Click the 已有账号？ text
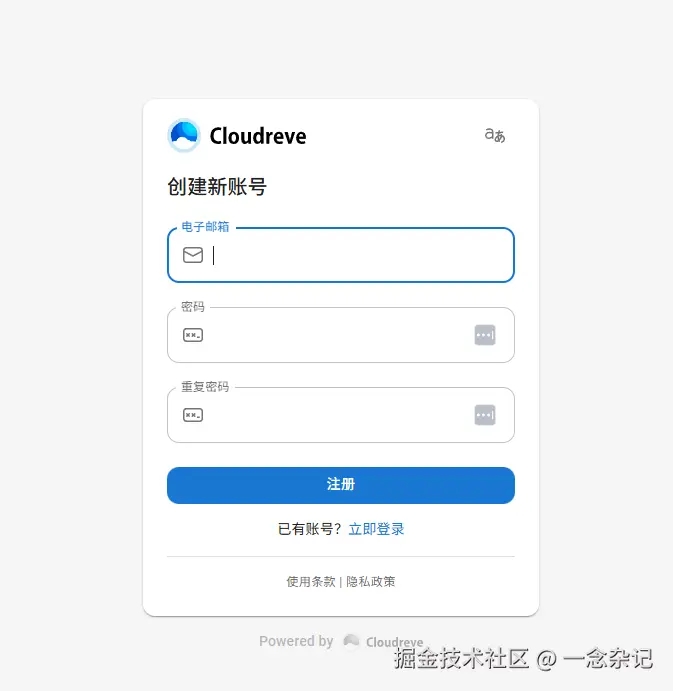The width and height of the screenshot is (673, 691). 309,529
